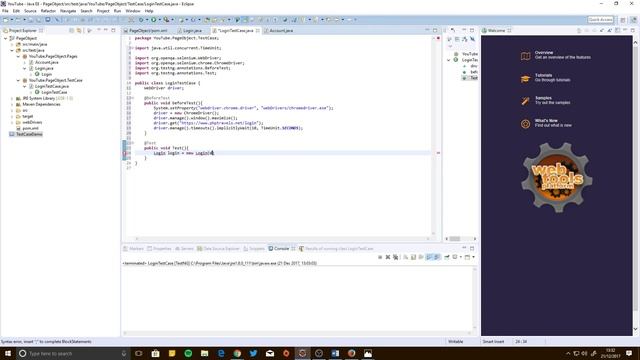Viewport: 640px width, 360px height.
Task: Expand the src/main/java folder
Action: click(12, 44)
